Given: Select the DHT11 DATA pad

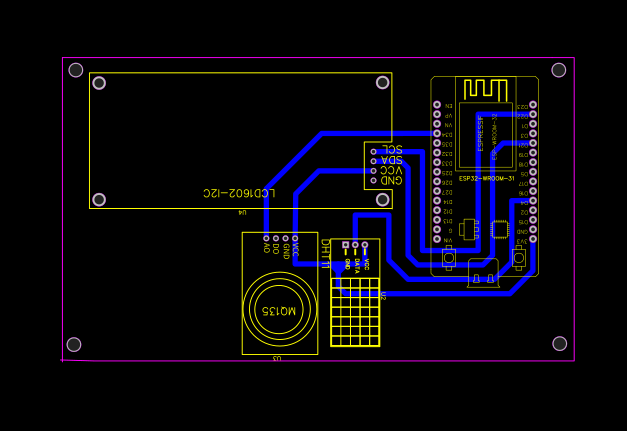Looking at the screenshot, I should [x=355, y=245].
